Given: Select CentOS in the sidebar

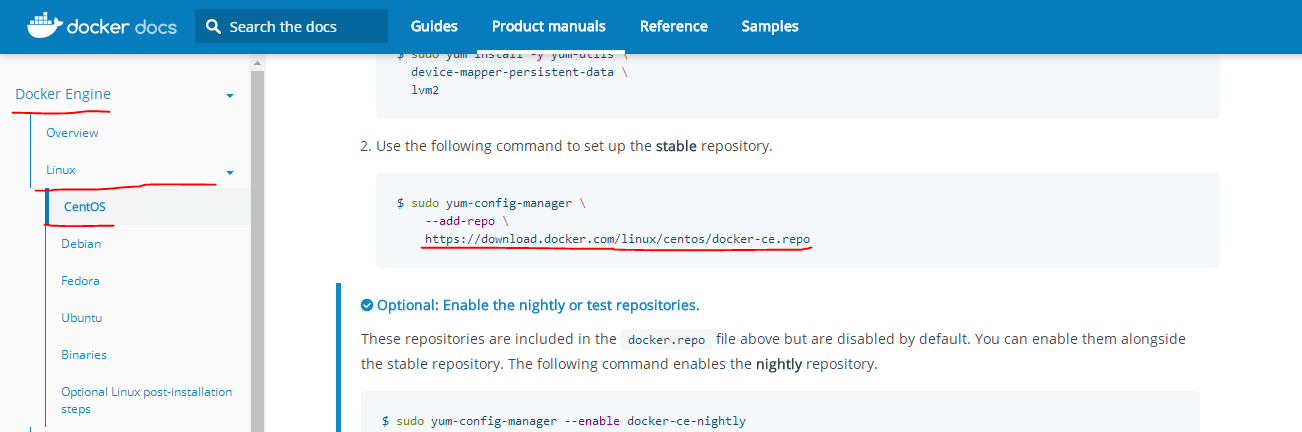Looking at the screenshot, I should click(84, 207).
